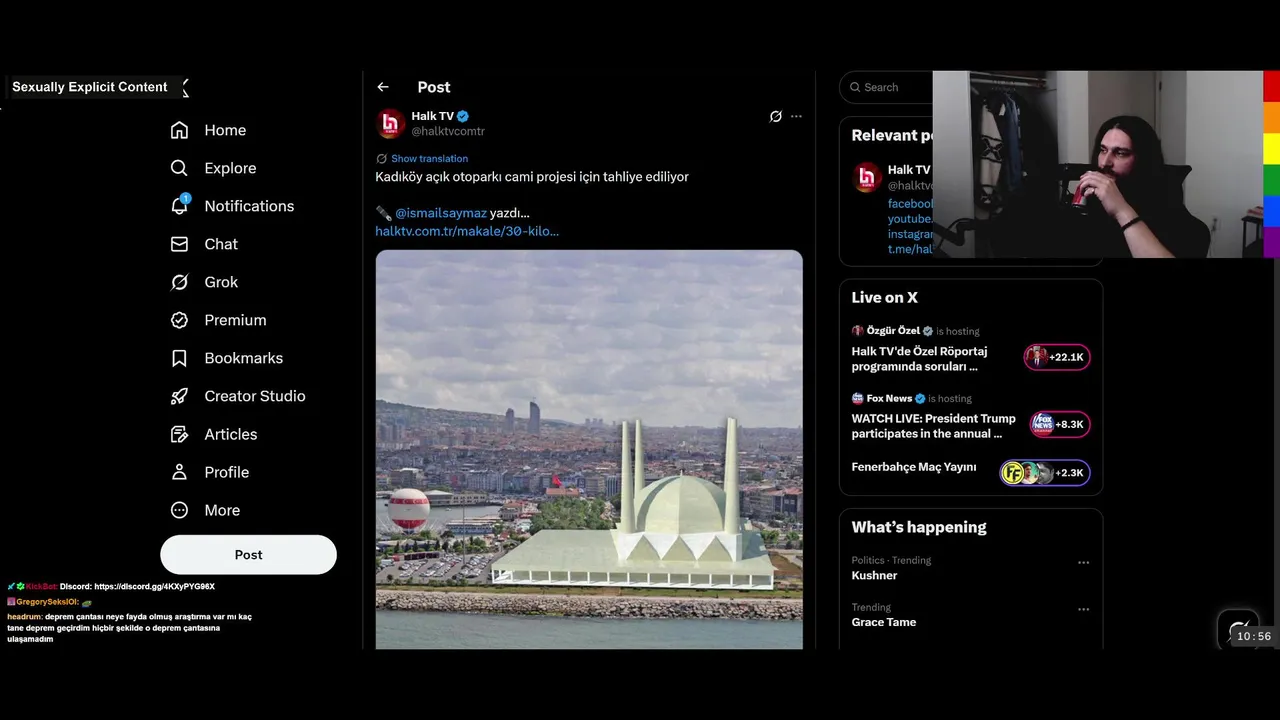This screenshot has height=720, width=1280.
Task: Open the options menu for Kushner trend
Action: (1083, 562)
